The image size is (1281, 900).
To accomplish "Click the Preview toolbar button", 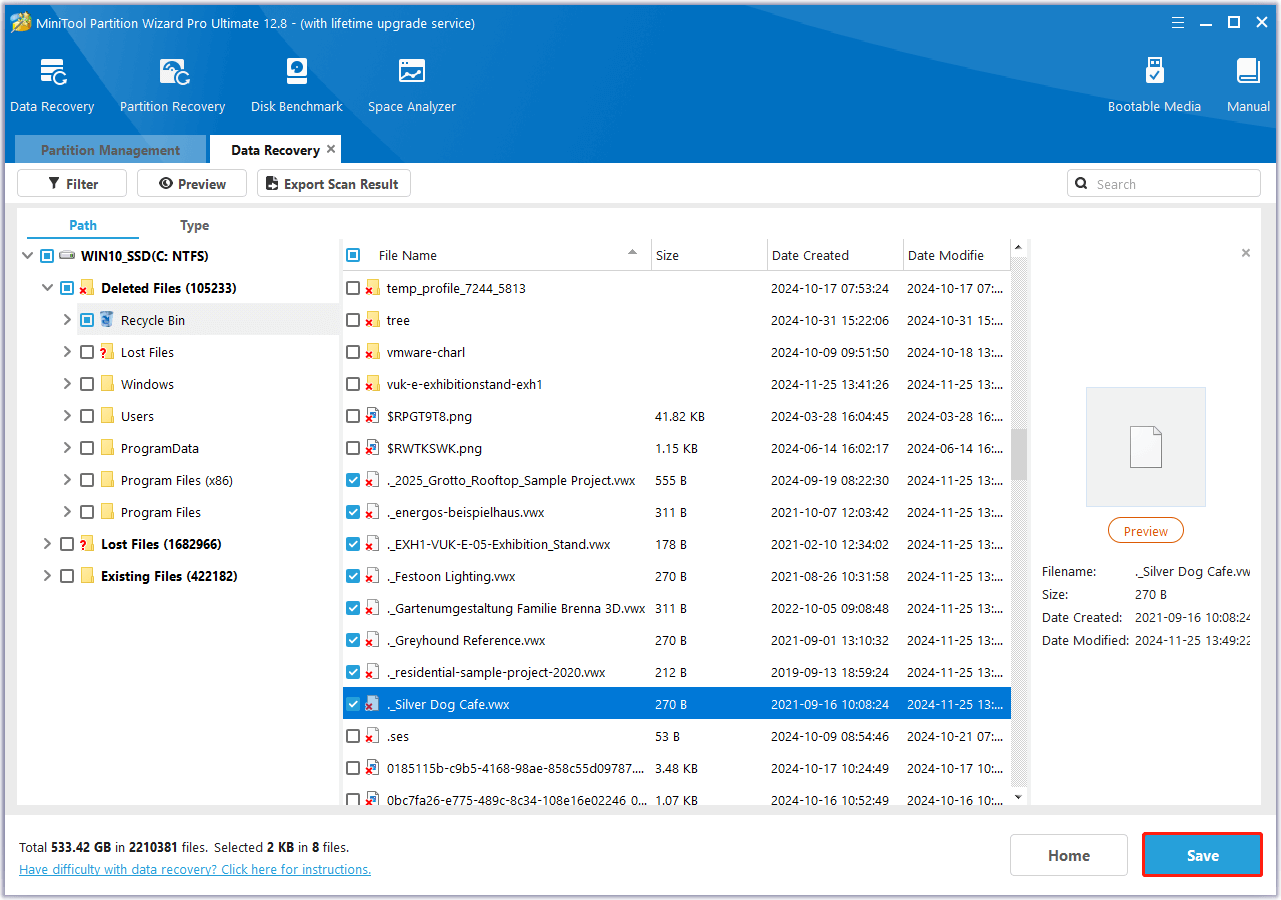I will [x=192, y=184].
